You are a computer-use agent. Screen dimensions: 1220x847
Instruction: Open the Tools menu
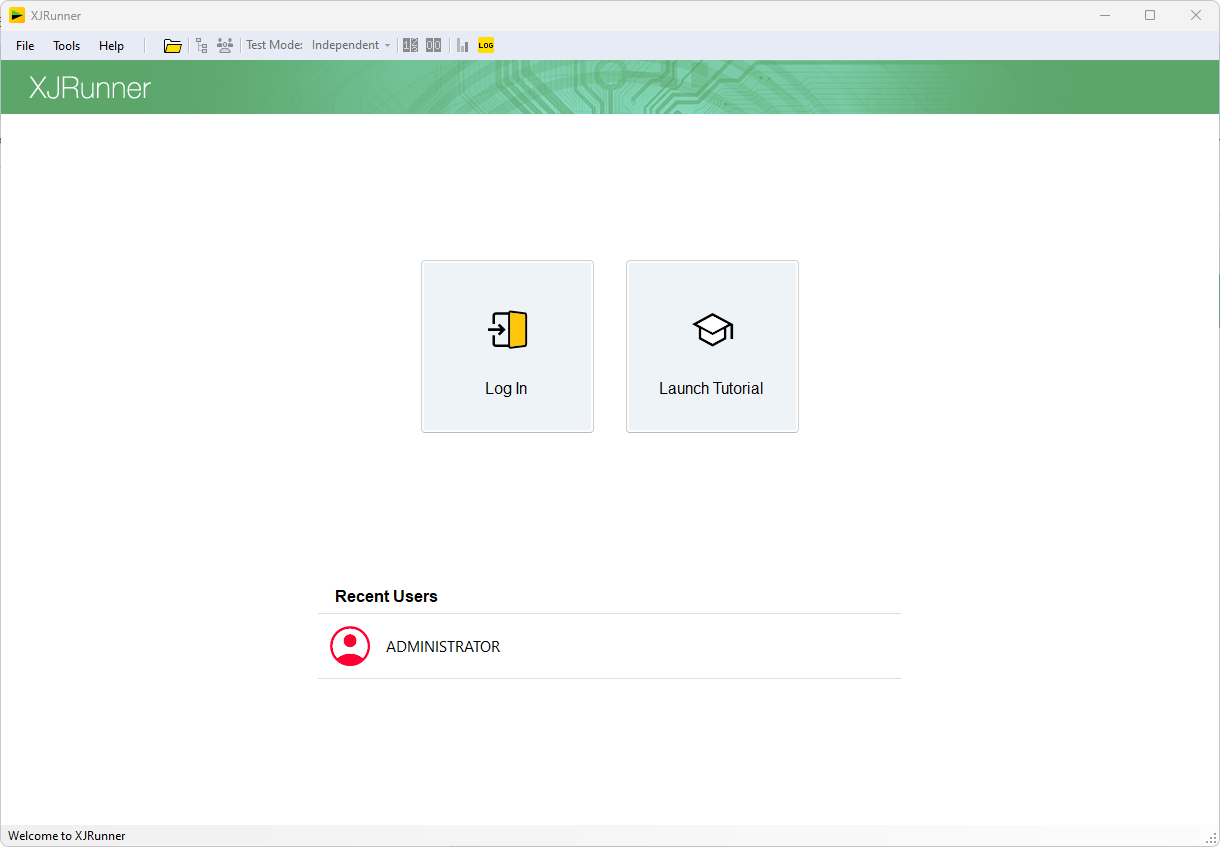[67, 46]
